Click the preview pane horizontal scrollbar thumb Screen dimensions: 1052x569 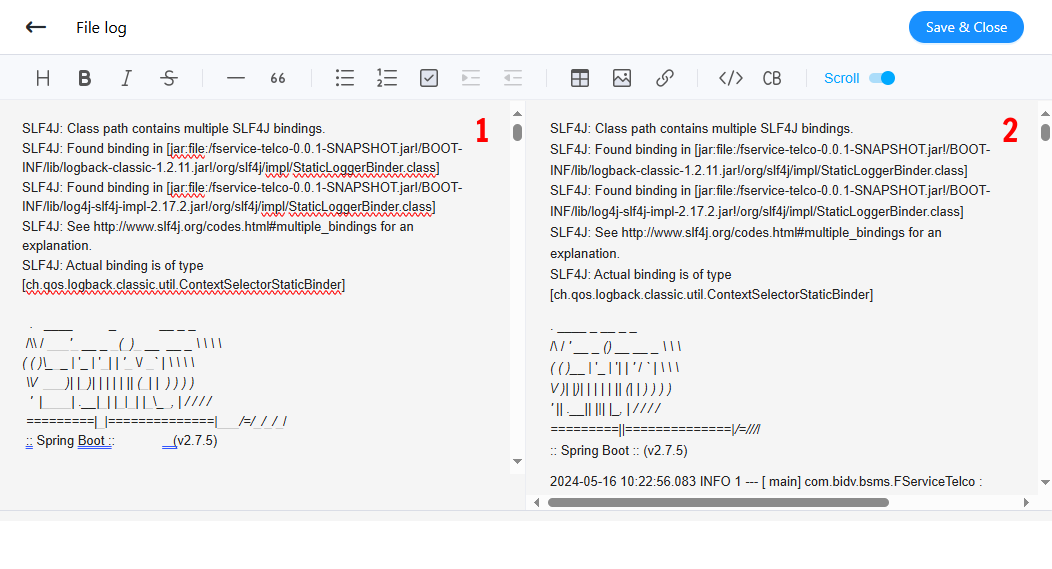(x=719, y=503)
